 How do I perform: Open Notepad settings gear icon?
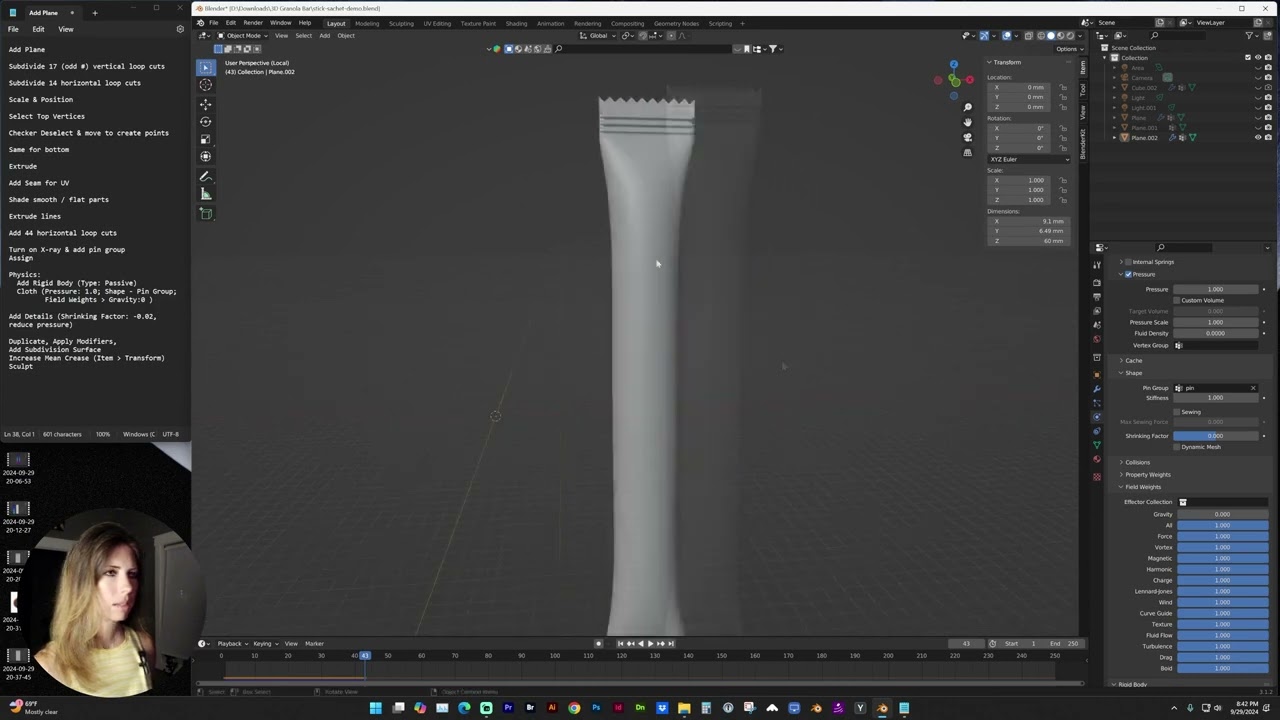[180, 29]
